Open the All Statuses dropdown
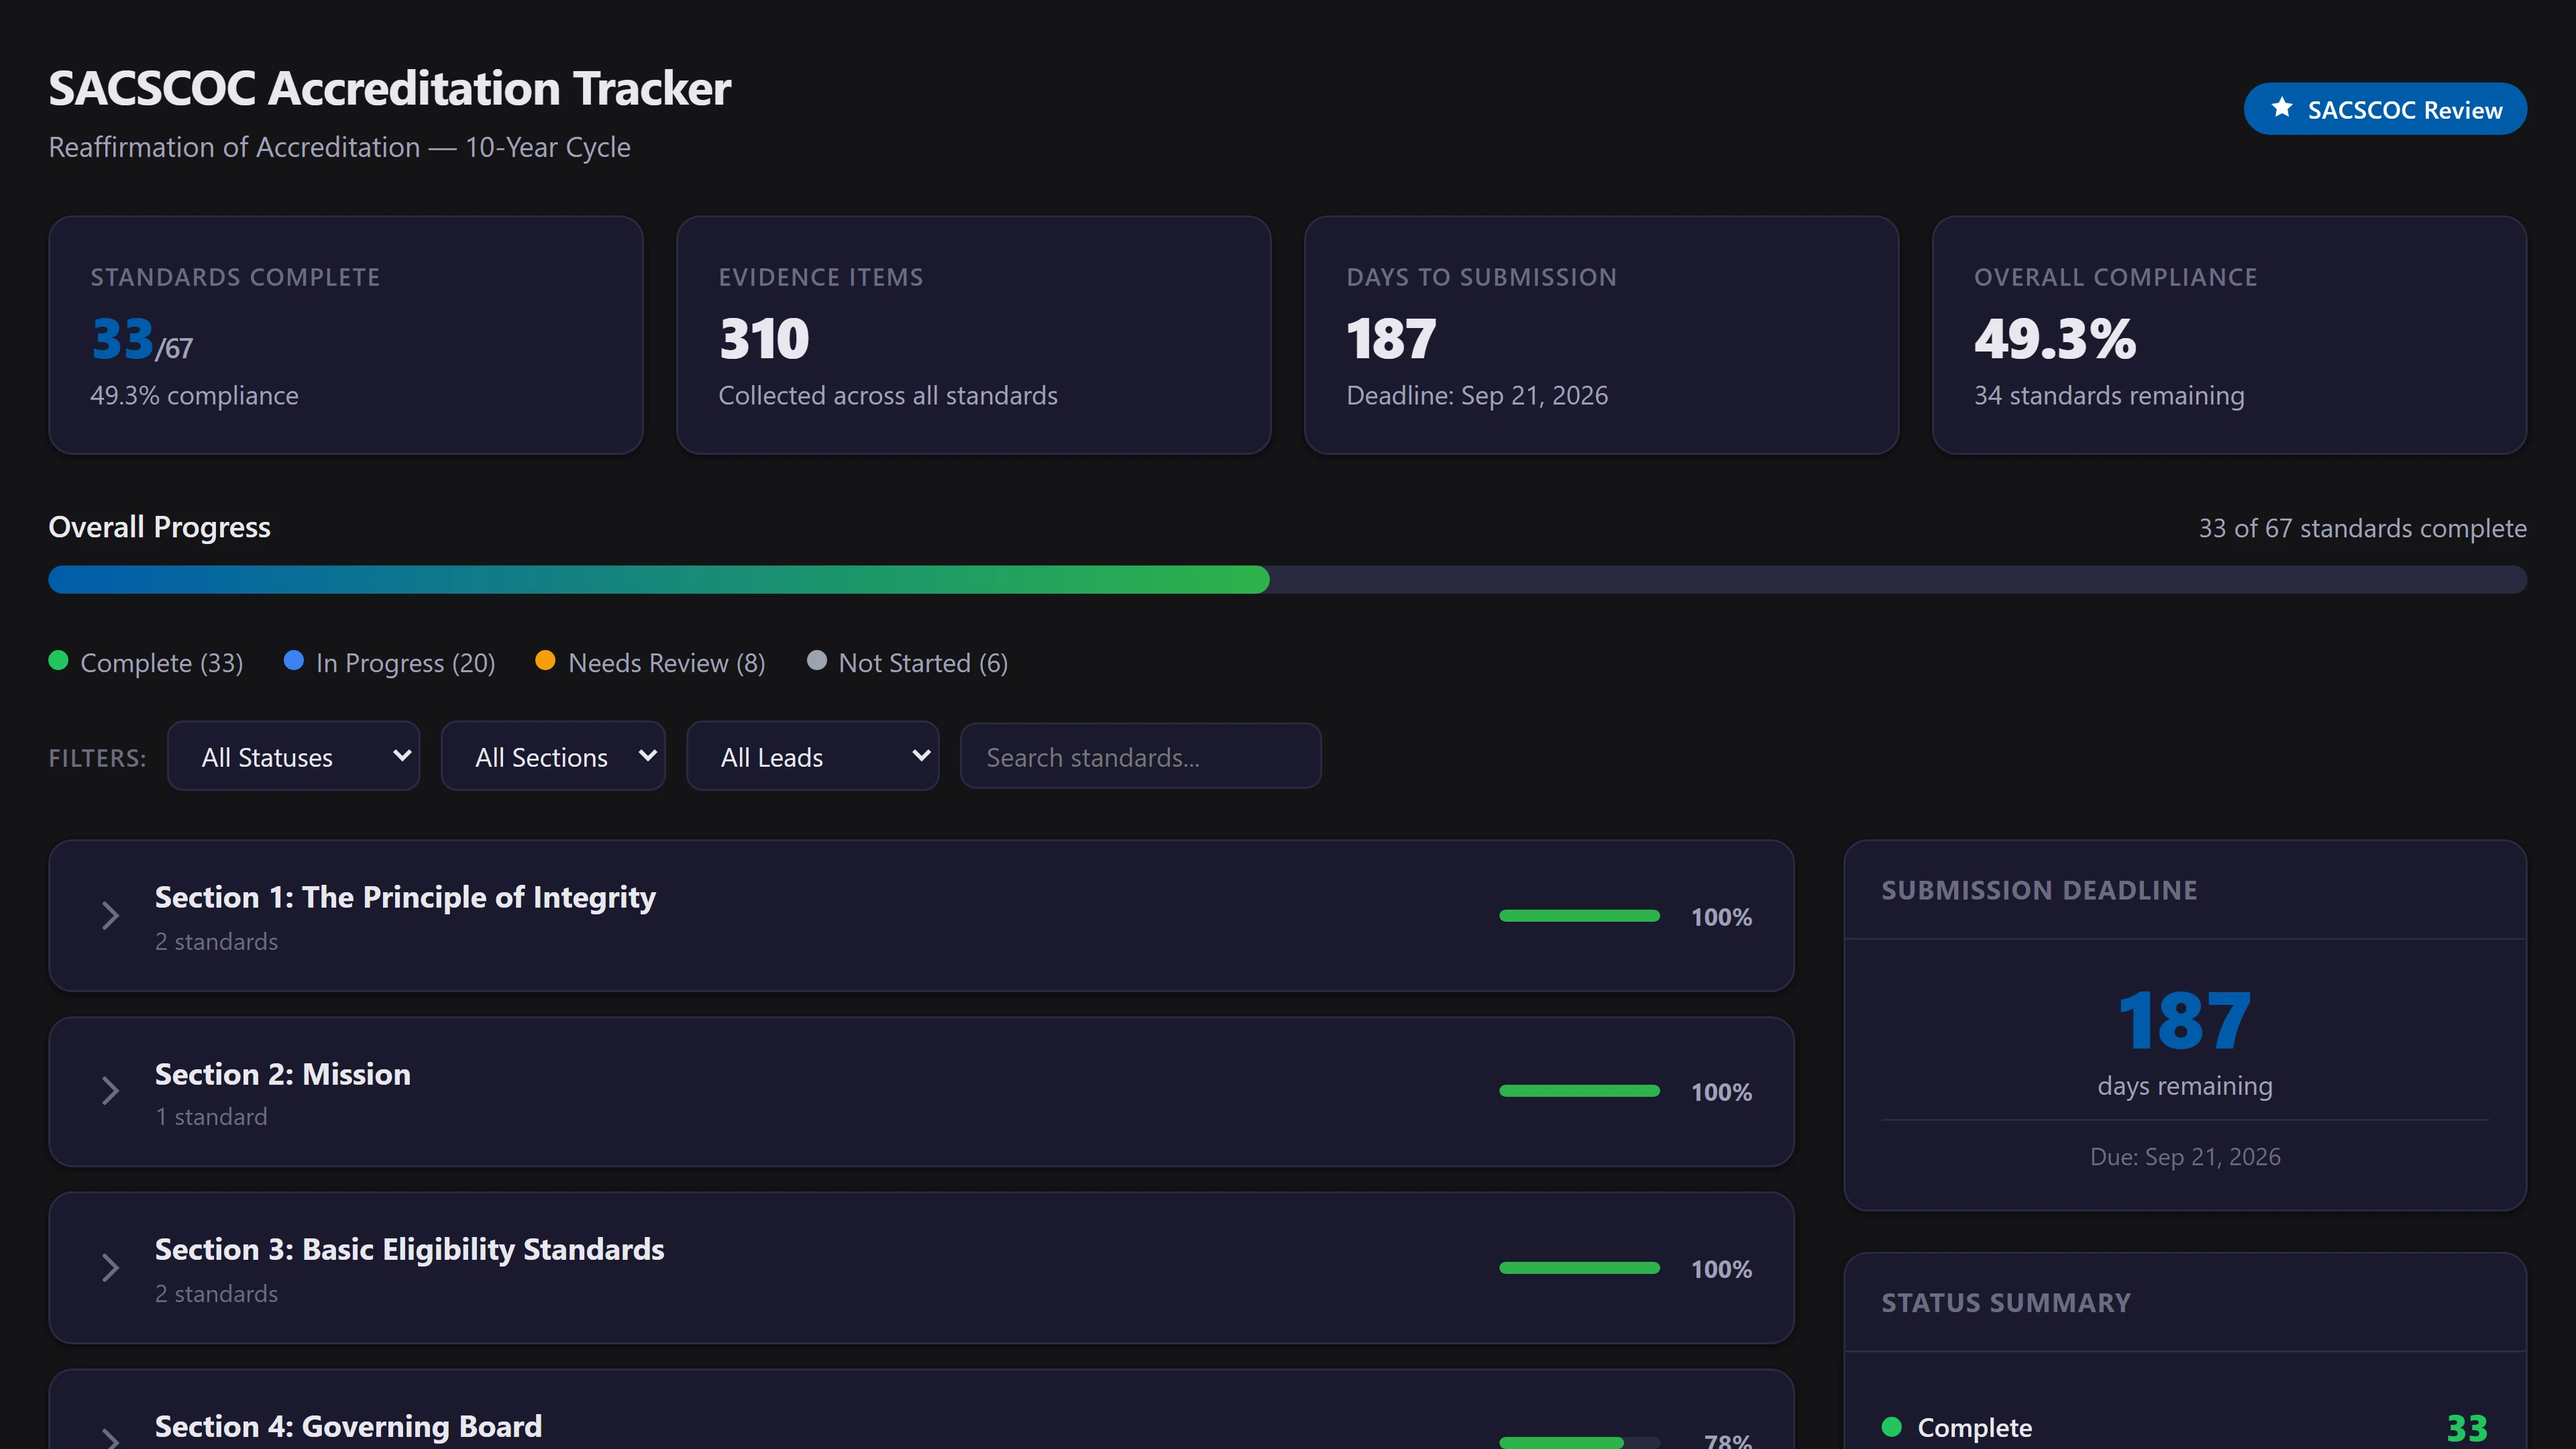Image resolution: width=2576 pixels, height=1449 pixels. point(293,757)
